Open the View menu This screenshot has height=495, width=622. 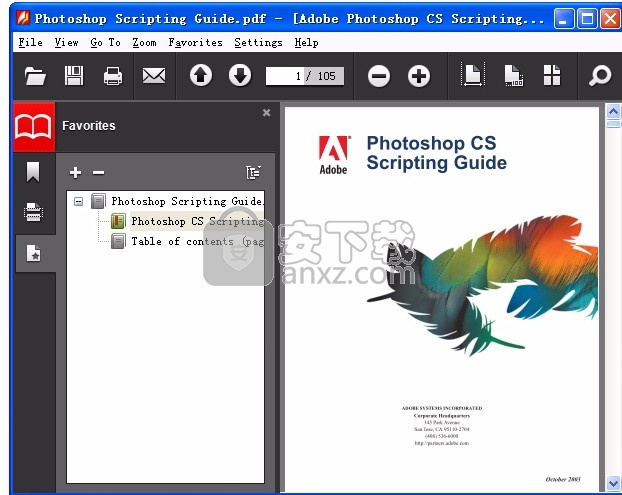66,42
